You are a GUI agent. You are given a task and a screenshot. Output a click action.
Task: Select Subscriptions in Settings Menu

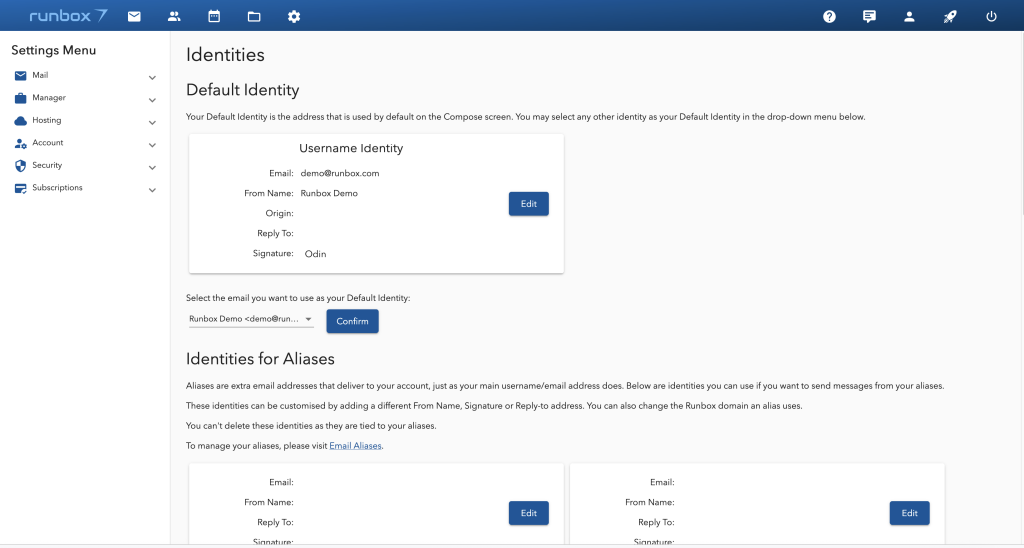coord(57,188)
